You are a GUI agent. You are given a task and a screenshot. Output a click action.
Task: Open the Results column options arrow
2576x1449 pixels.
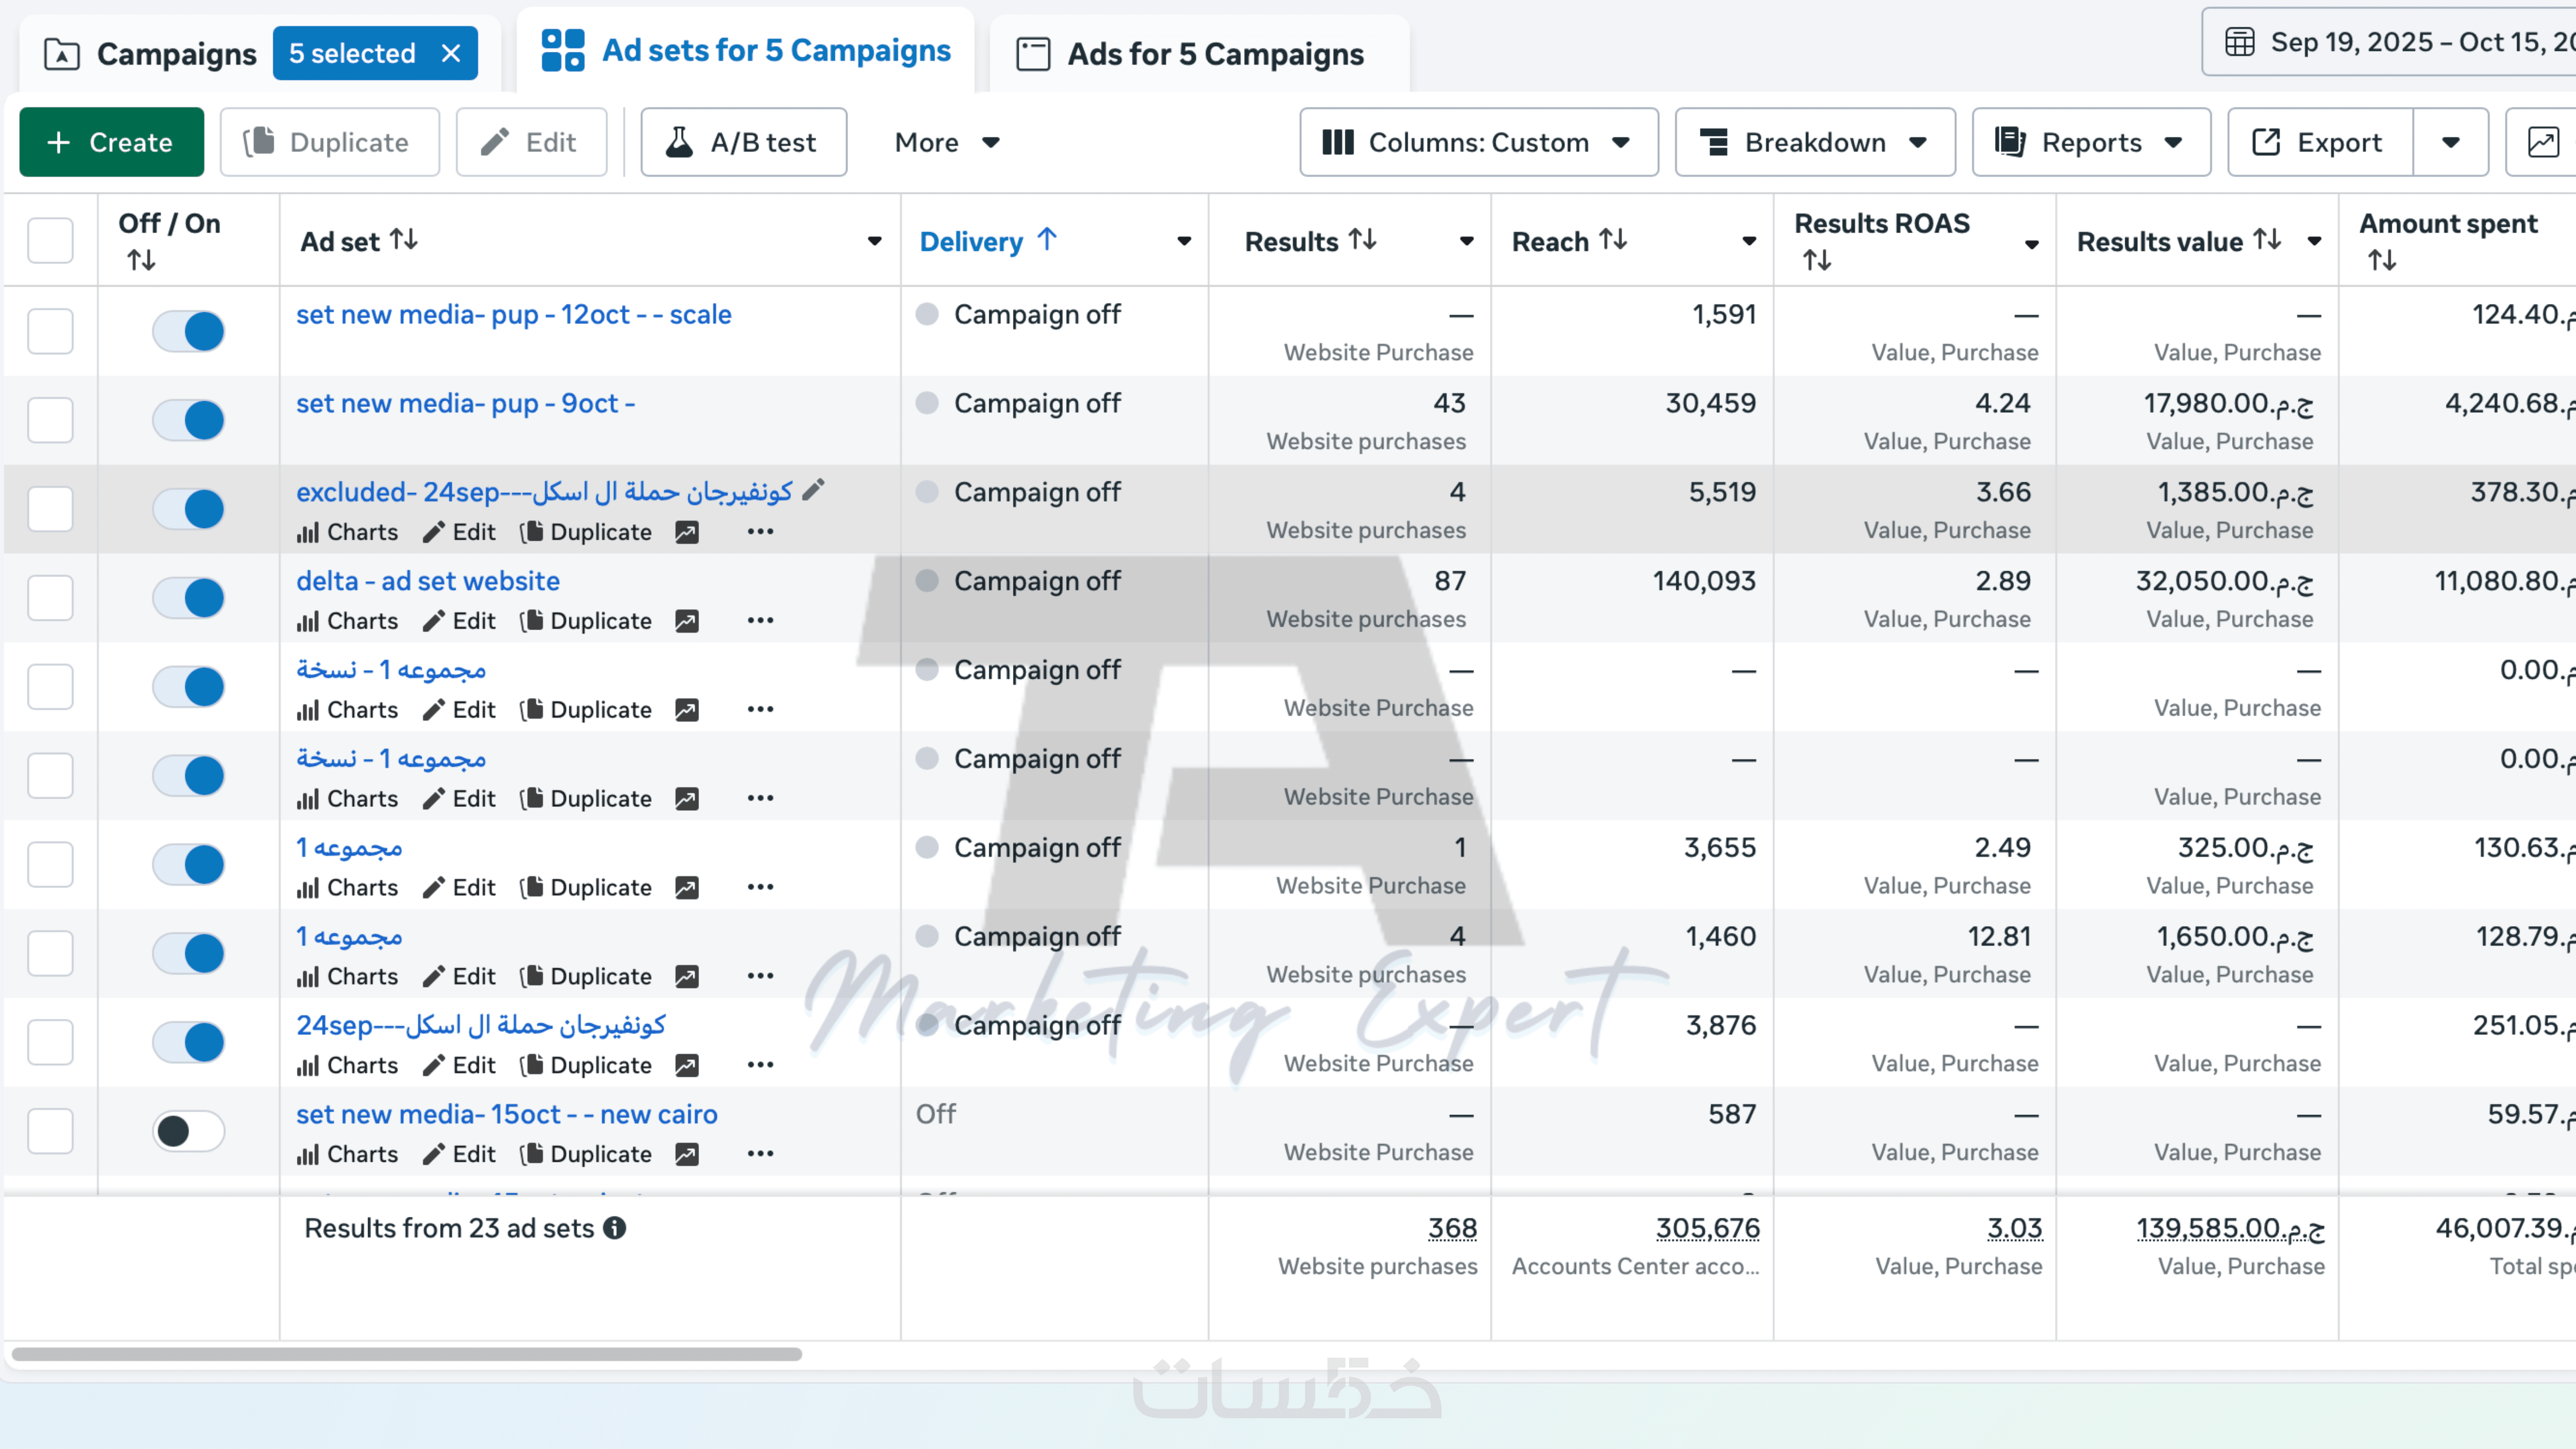[1467, 241]
